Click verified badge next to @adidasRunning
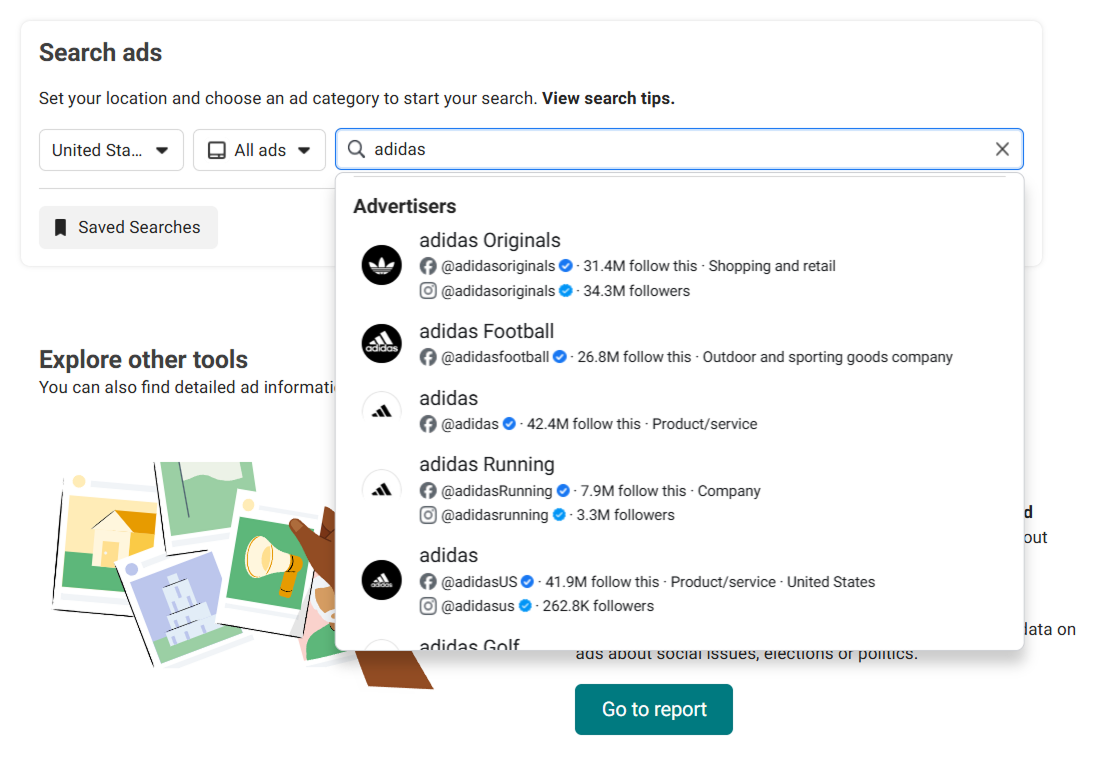1109x777 pixels. tap(563, 491)
